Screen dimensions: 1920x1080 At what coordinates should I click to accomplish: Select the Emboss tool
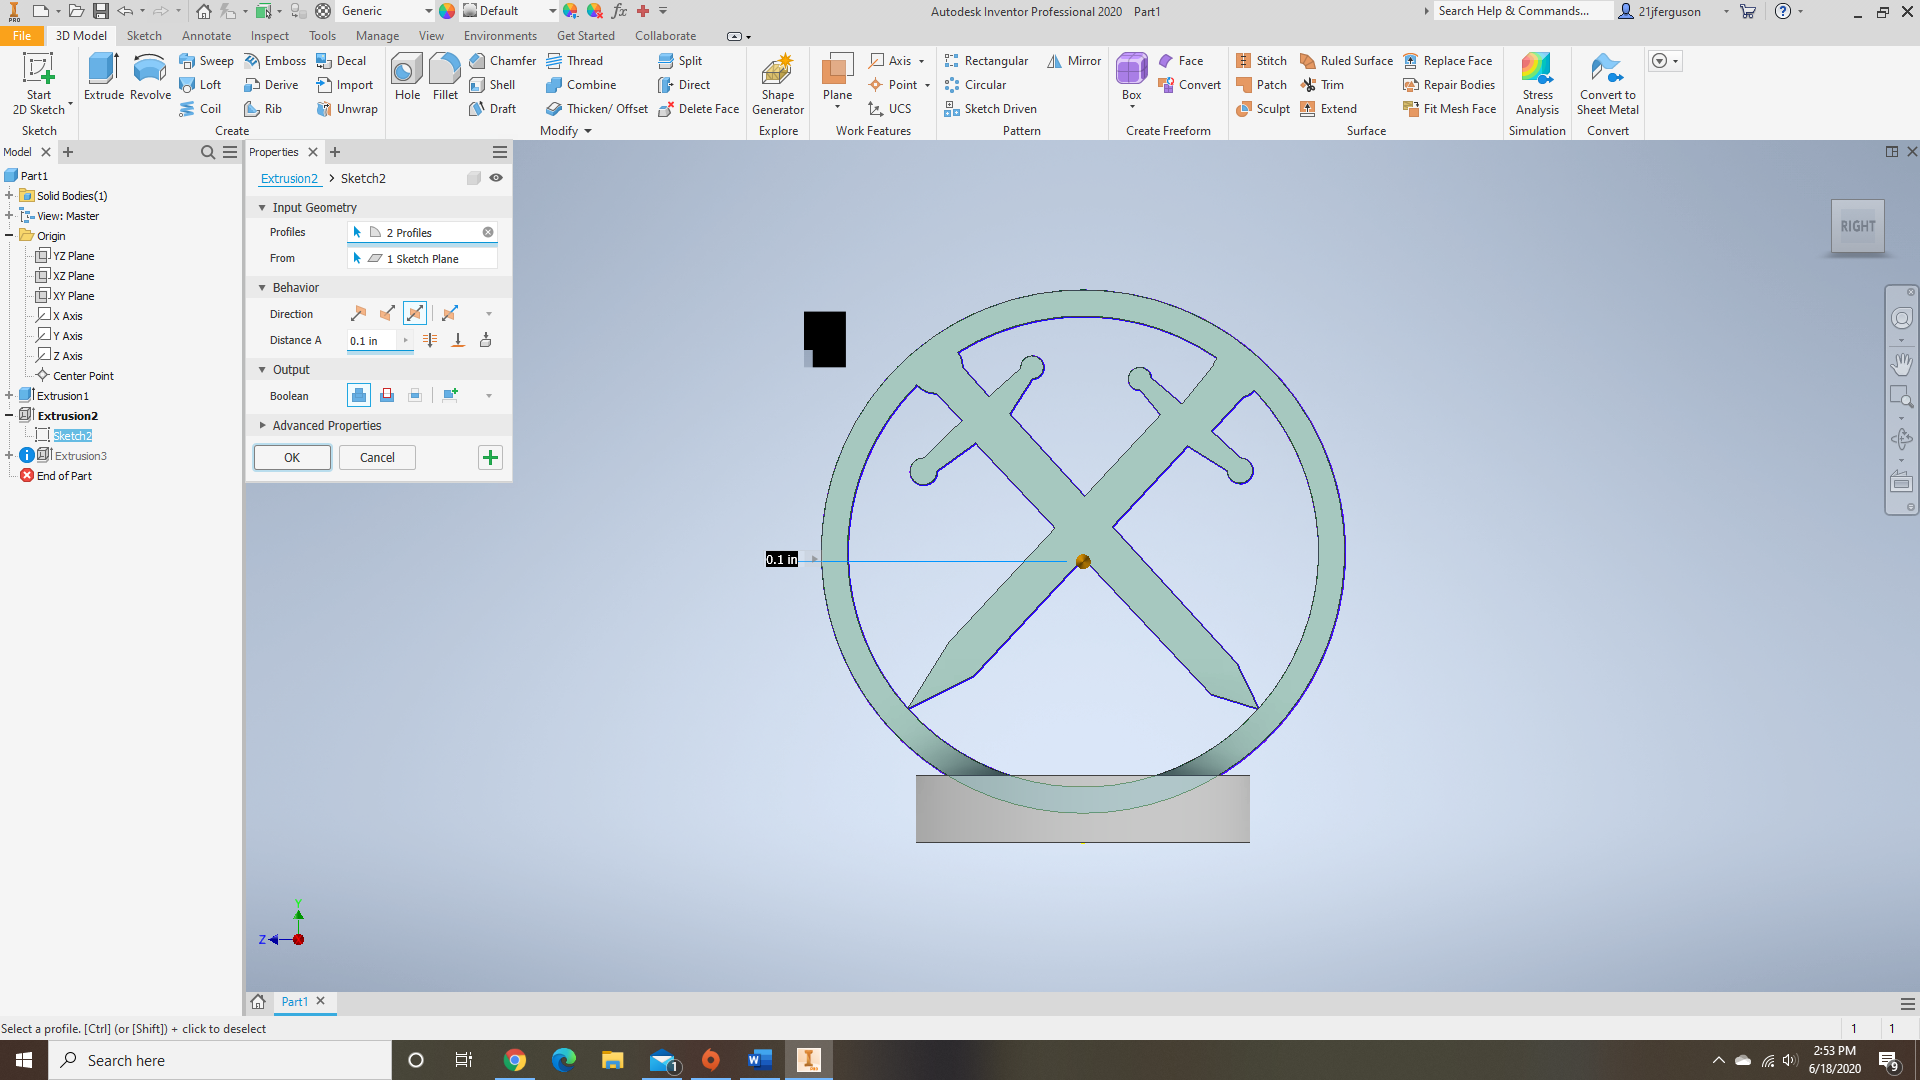coord(275,61)
